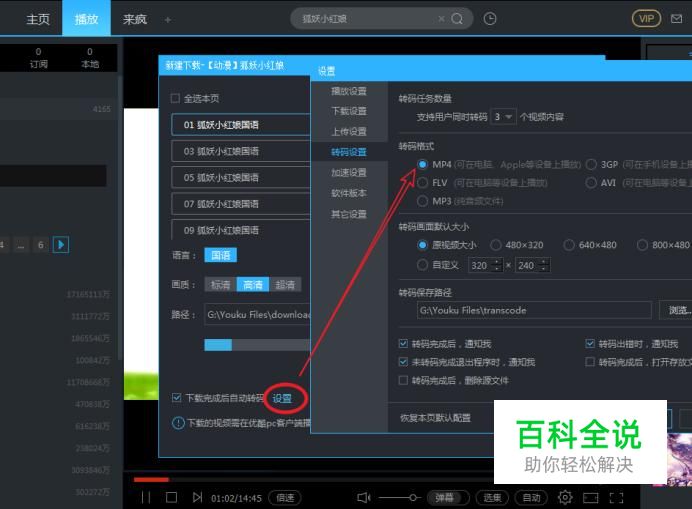The height and width of the screenshot is (509, 692).
Task: Add a new tab with plus icon
Action: pyautogui.click(x=168, y=20)
